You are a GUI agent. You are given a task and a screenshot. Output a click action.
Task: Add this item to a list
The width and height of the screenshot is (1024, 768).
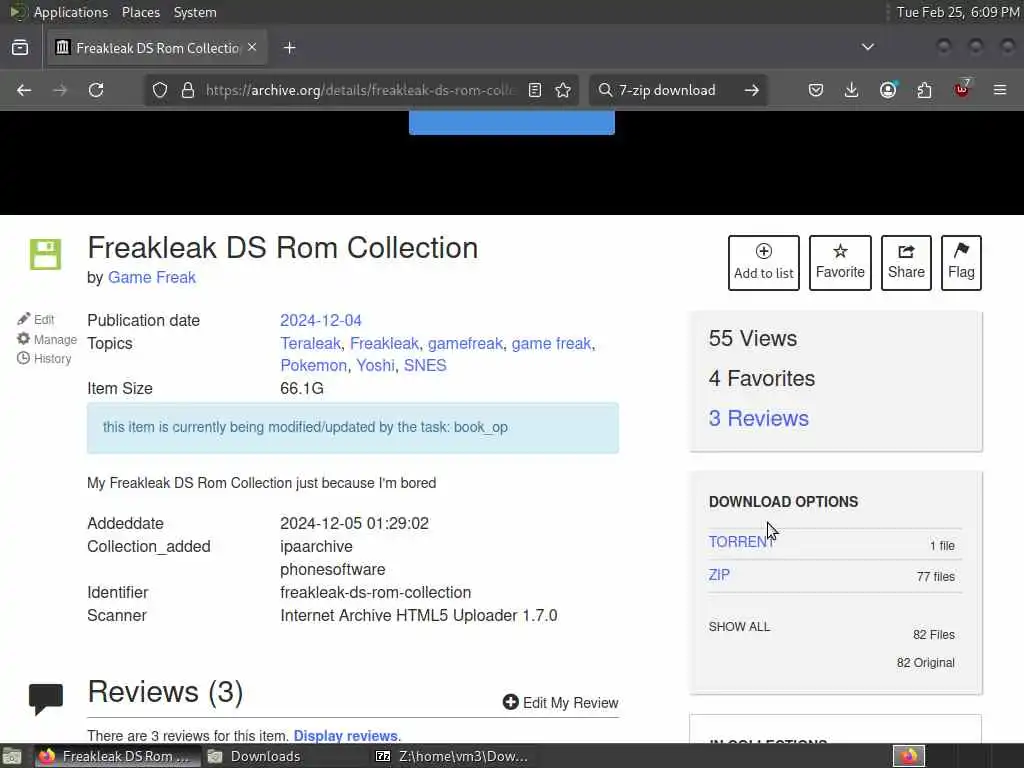(x=763, y=263)
